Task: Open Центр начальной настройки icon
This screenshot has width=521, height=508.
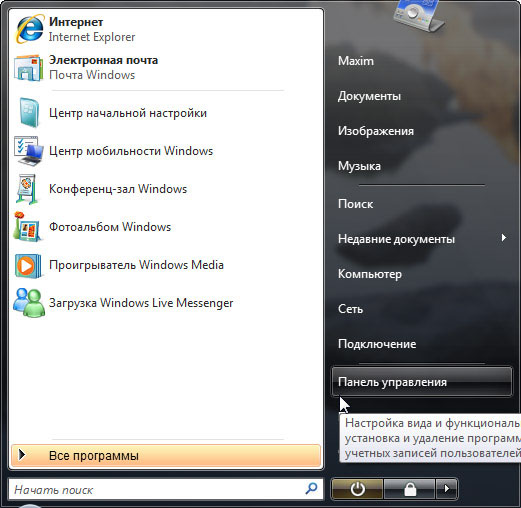Action: (x=29, y=113)
